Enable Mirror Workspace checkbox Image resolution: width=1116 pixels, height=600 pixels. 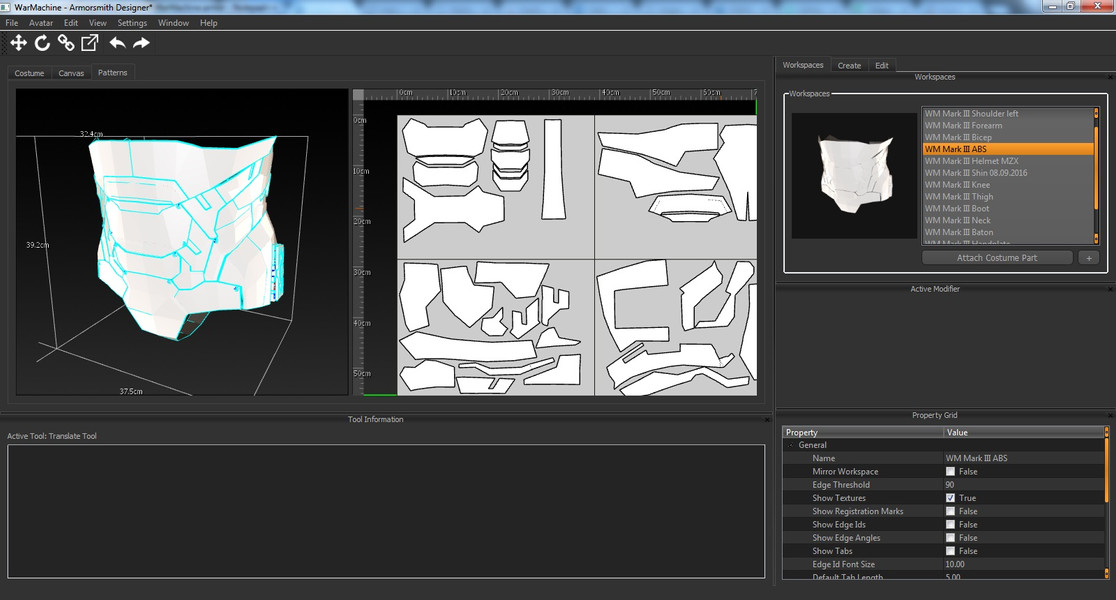(951, 471)
